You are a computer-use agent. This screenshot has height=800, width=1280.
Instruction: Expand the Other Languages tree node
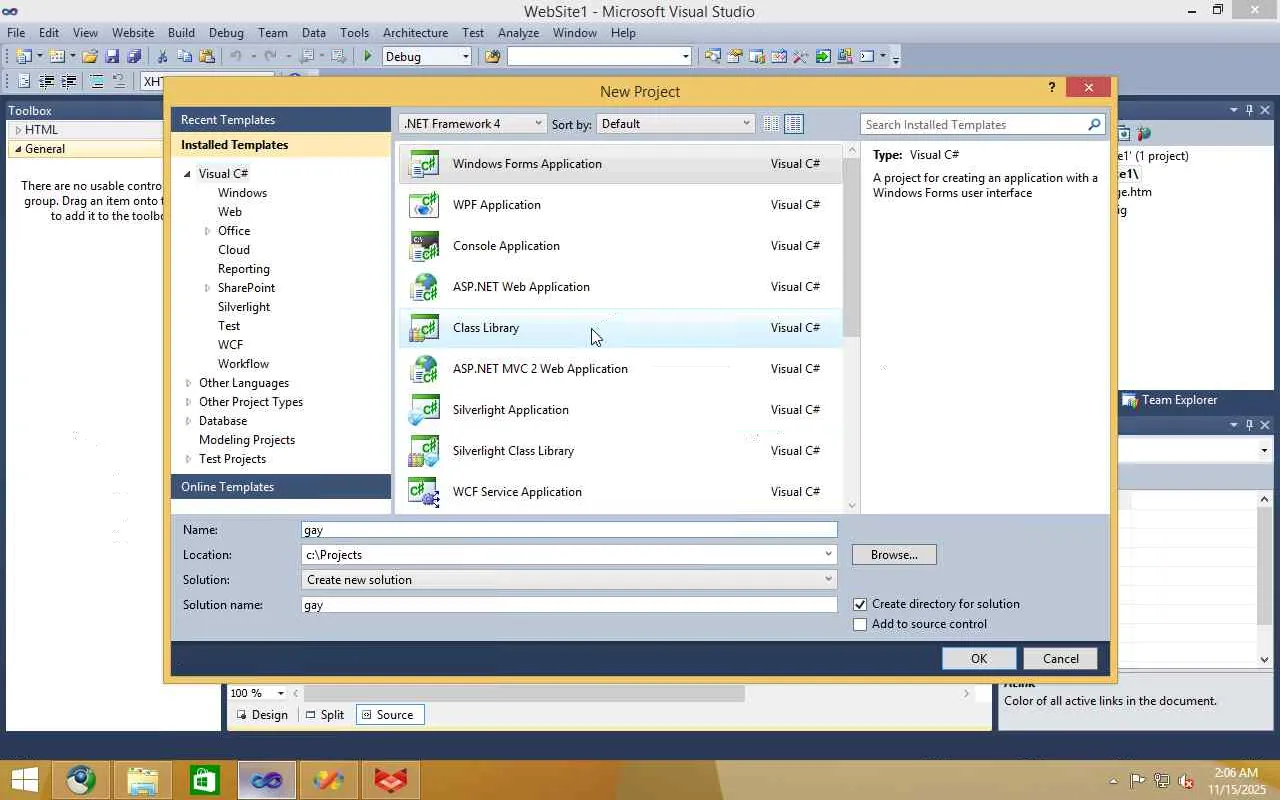click(x=189, y=383)
